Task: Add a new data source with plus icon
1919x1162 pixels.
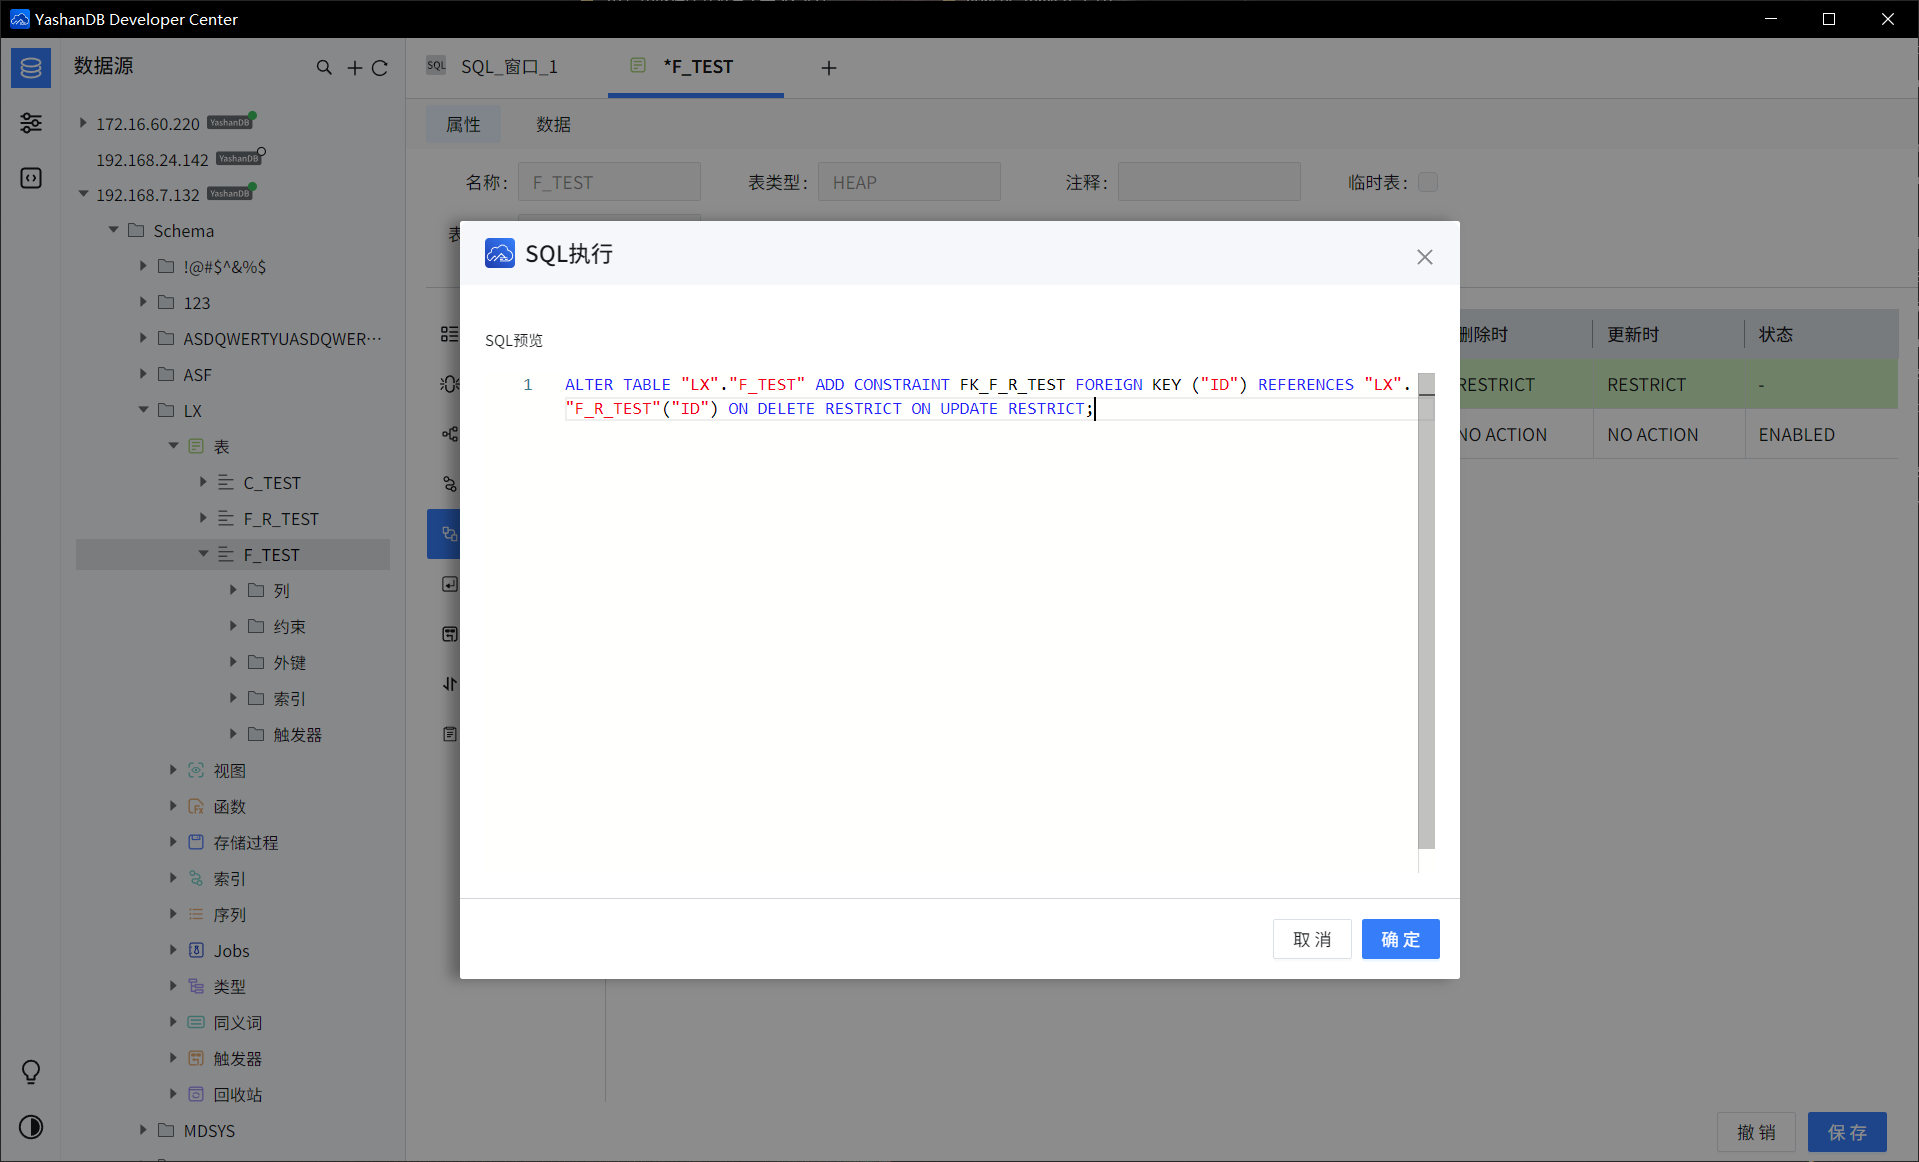Action: [x=354, y=68]
